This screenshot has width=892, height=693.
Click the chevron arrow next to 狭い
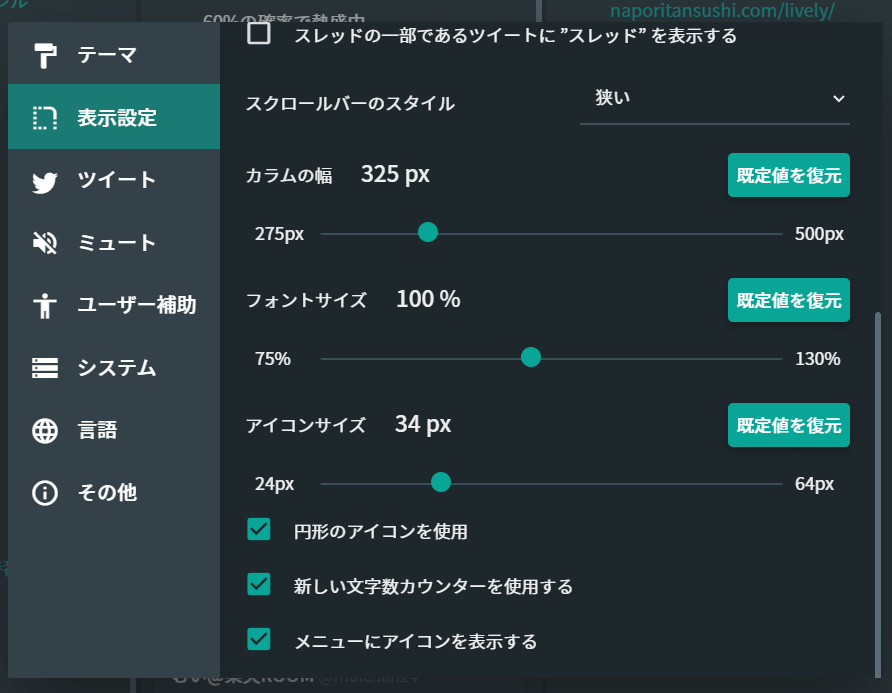tap(839, 99)
